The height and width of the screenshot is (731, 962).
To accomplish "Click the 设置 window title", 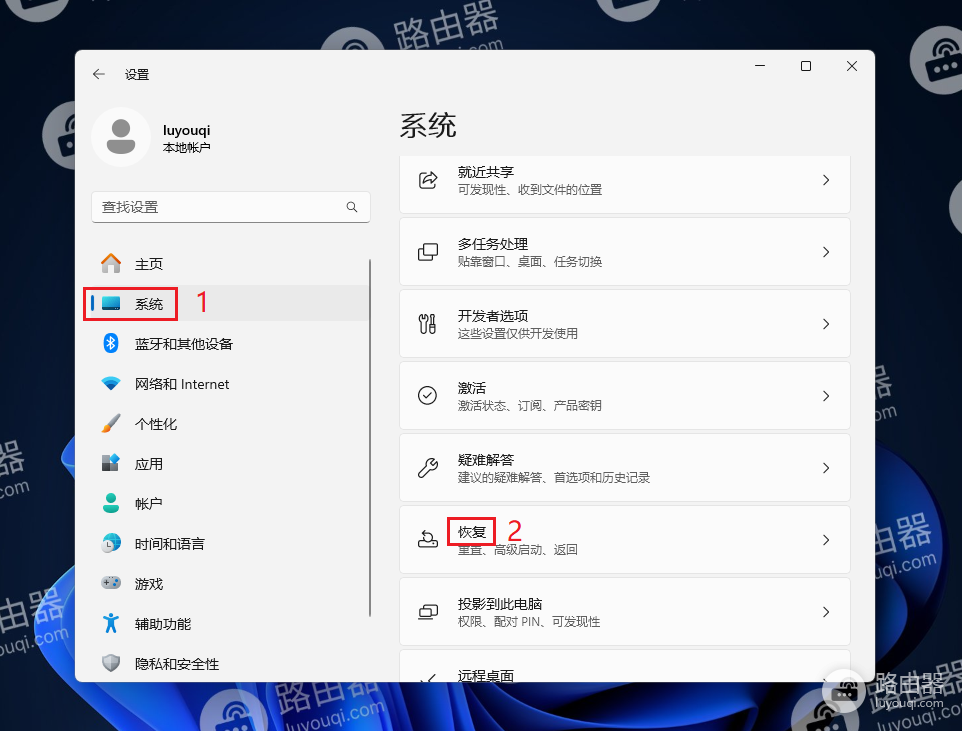I will coord(137,74).
